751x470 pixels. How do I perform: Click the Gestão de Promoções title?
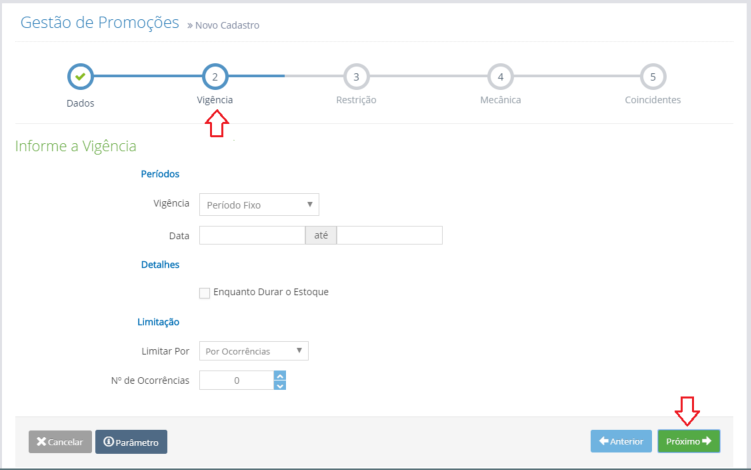point(100,23)
